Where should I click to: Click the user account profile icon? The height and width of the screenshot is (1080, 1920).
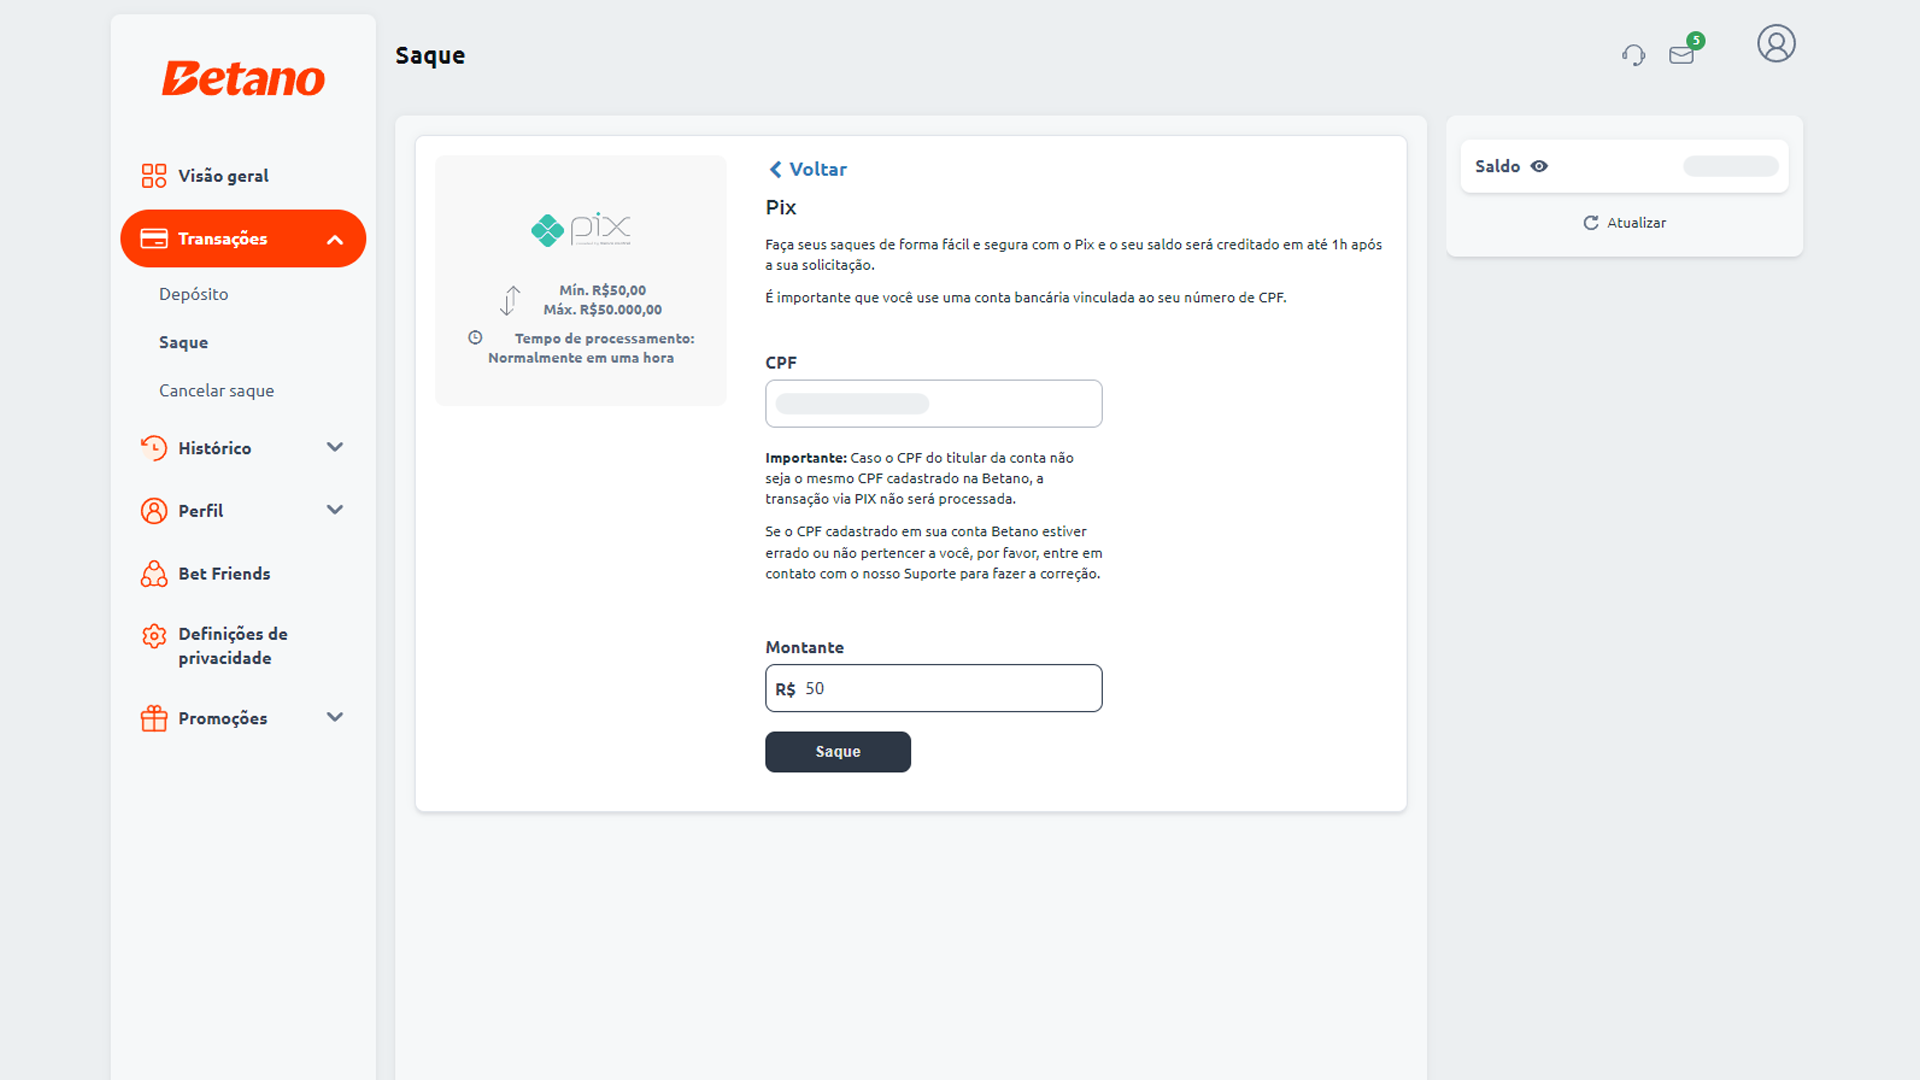pos(1774,44)
